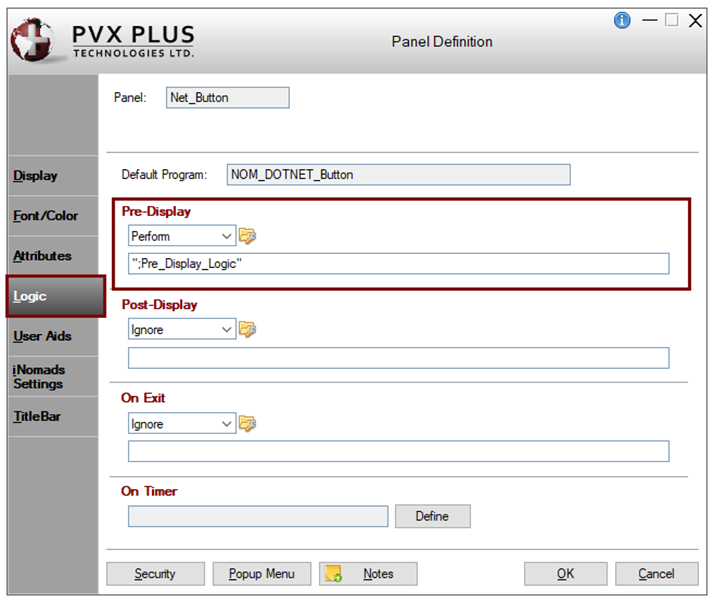Click the PVX Plus logo icon
The image size is (714, 602).
coord(33,40)
